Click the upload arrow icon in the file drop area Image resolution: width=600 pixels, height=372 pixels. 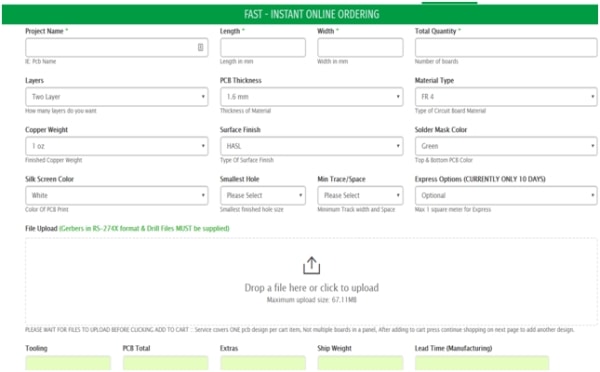[311, 265]
